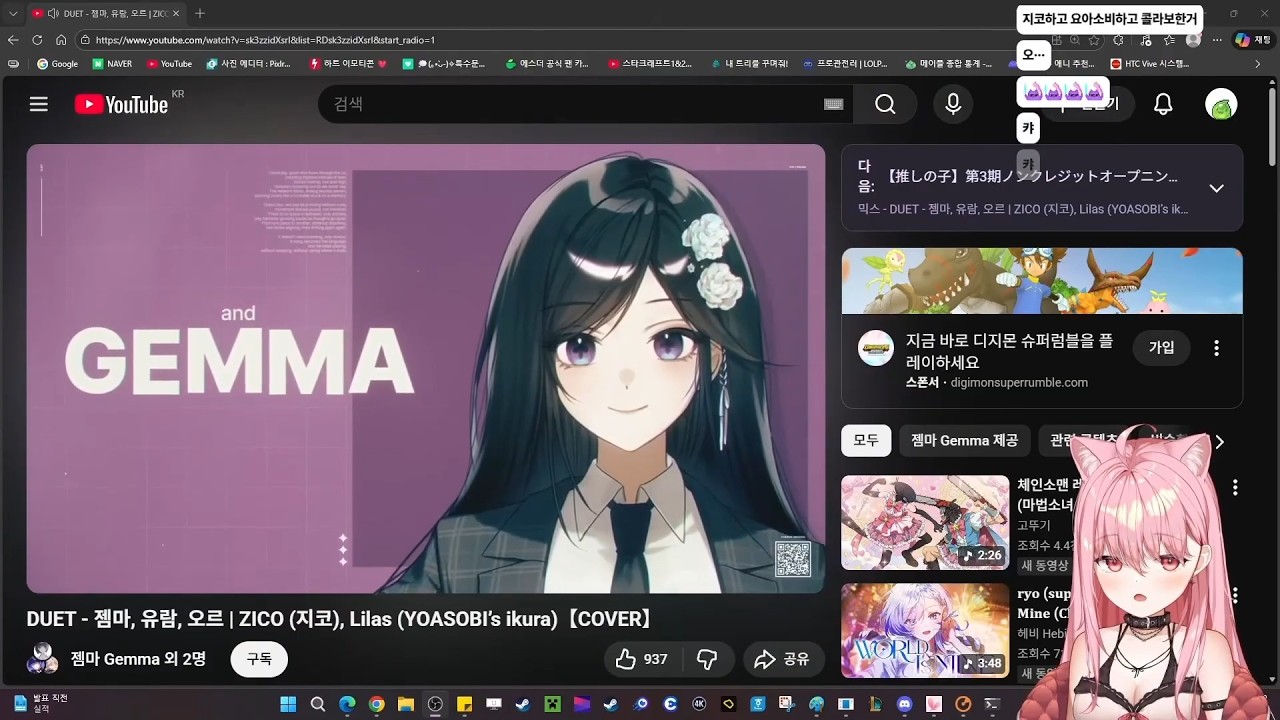Open Discord from the taskbar
Image resolution: width=1280 pixels, height=720 pixels.
pyautogui.click(x=905, y=704)
